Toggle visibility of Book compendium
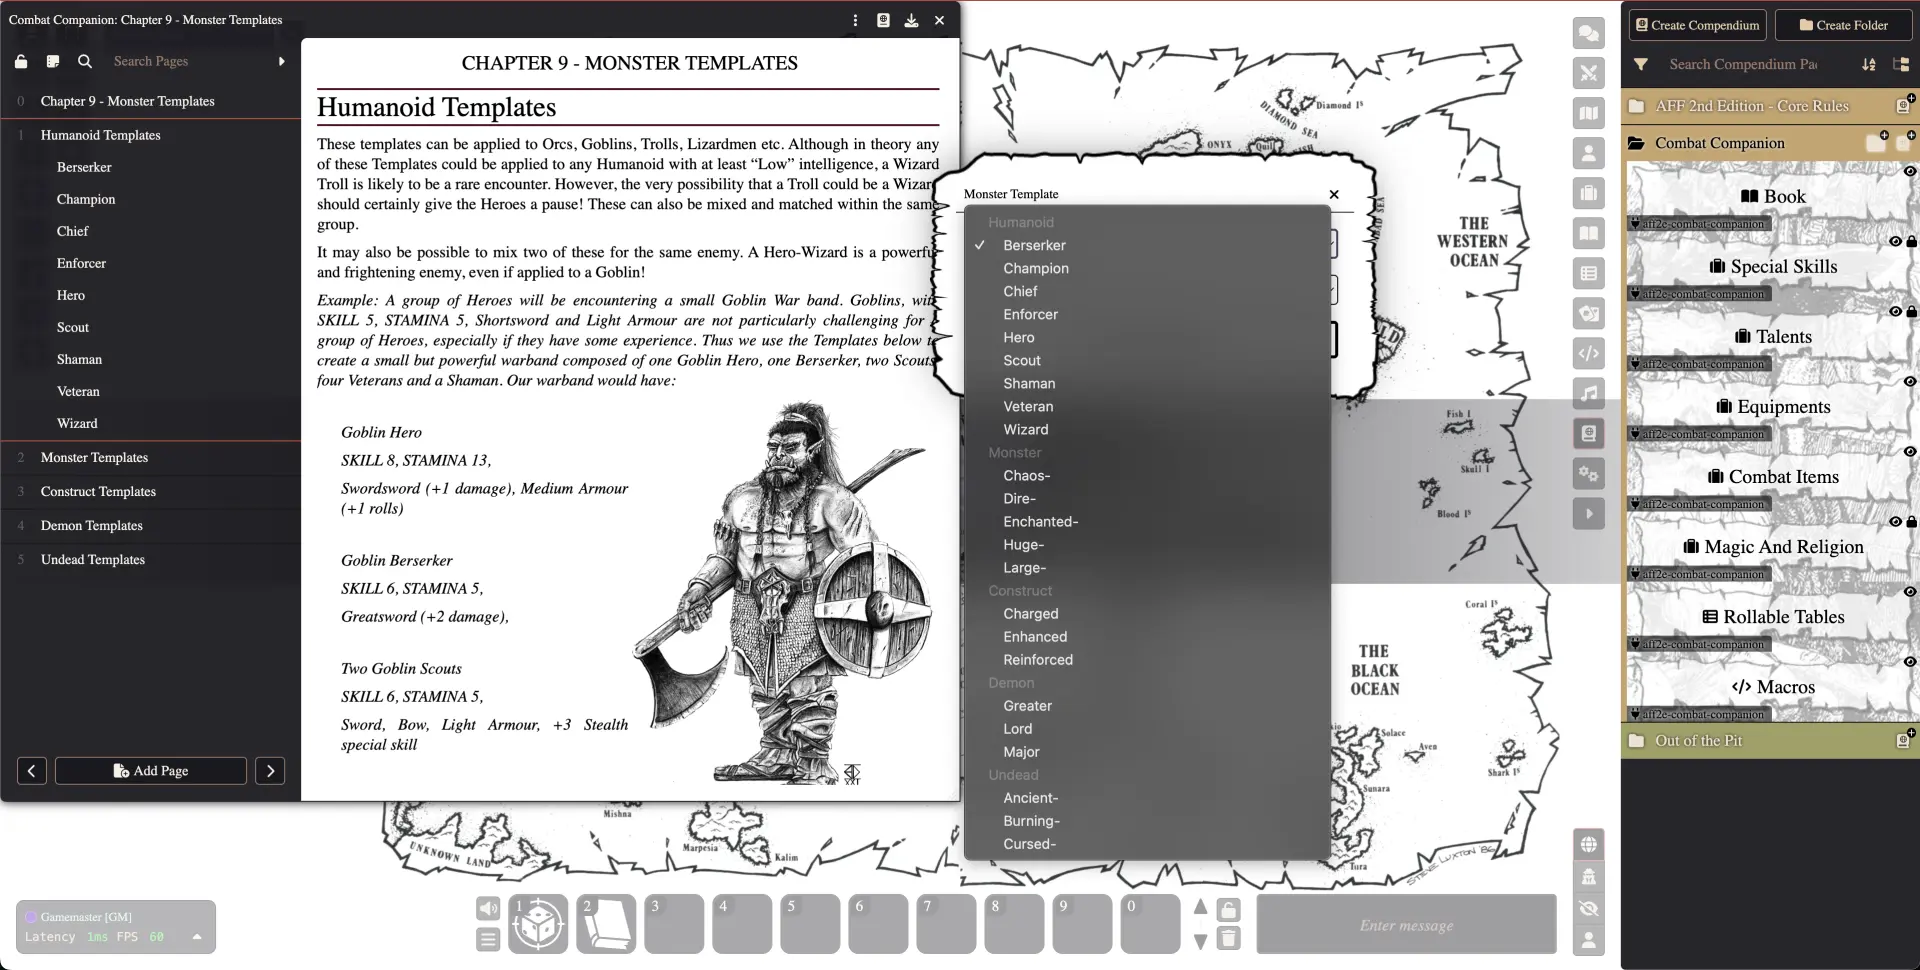The height and width of the screenshot is (970, 1920). click(1909, 171)
